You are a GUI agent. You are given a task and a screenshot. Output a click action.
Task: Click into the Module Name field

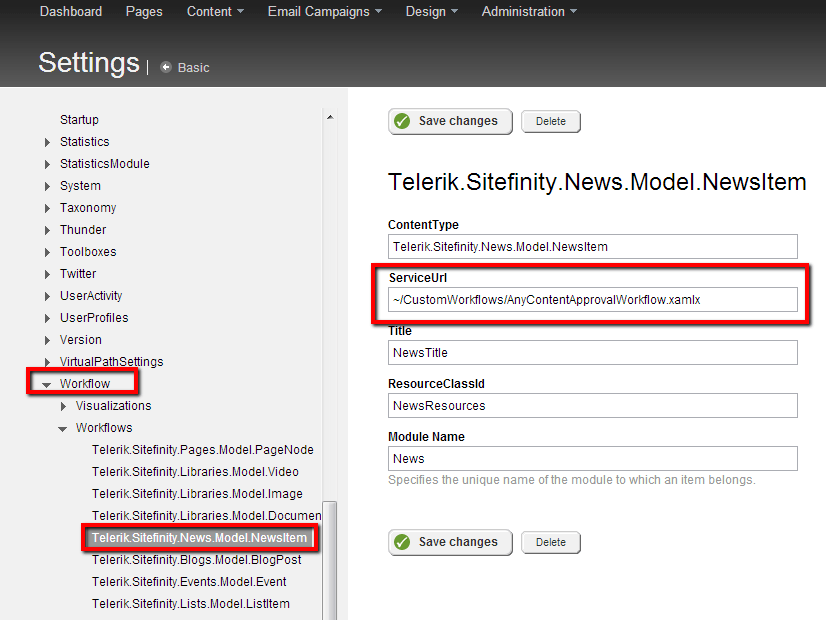coord(592,458)
